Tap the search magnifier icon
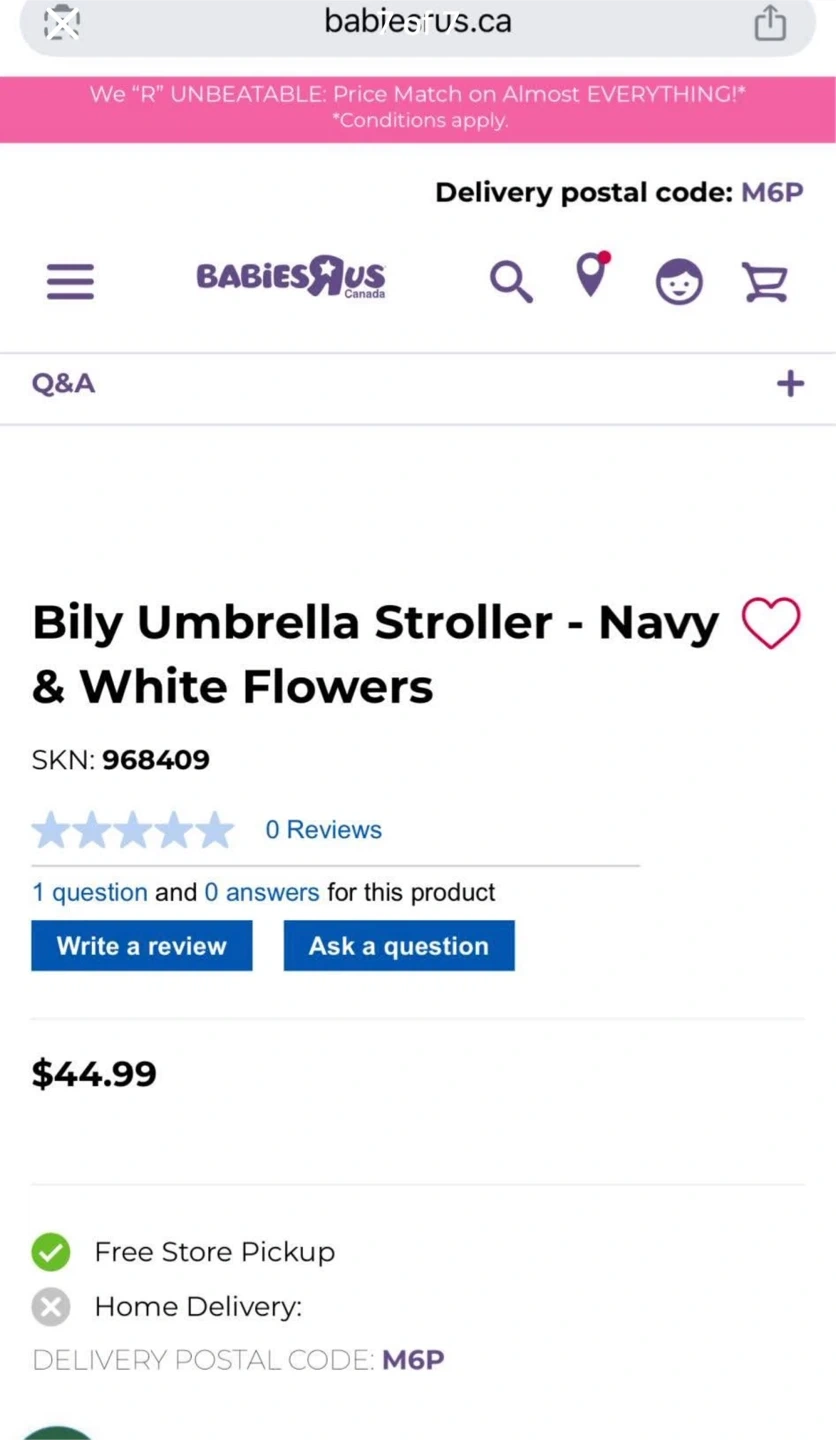Viewport: 836px width, 1440px height. click(510, 281)
